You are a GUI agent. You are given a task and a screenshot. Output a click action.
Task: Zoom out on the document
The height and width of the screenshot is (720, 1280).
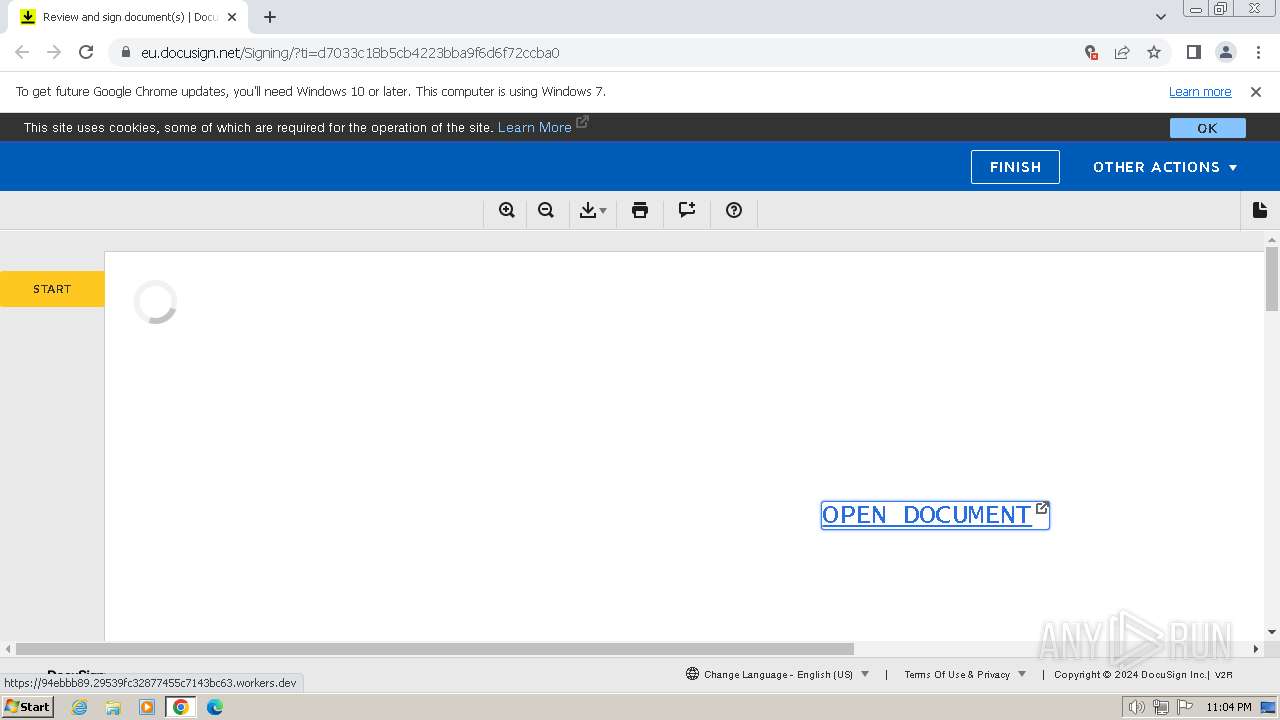tap(546, 210)
